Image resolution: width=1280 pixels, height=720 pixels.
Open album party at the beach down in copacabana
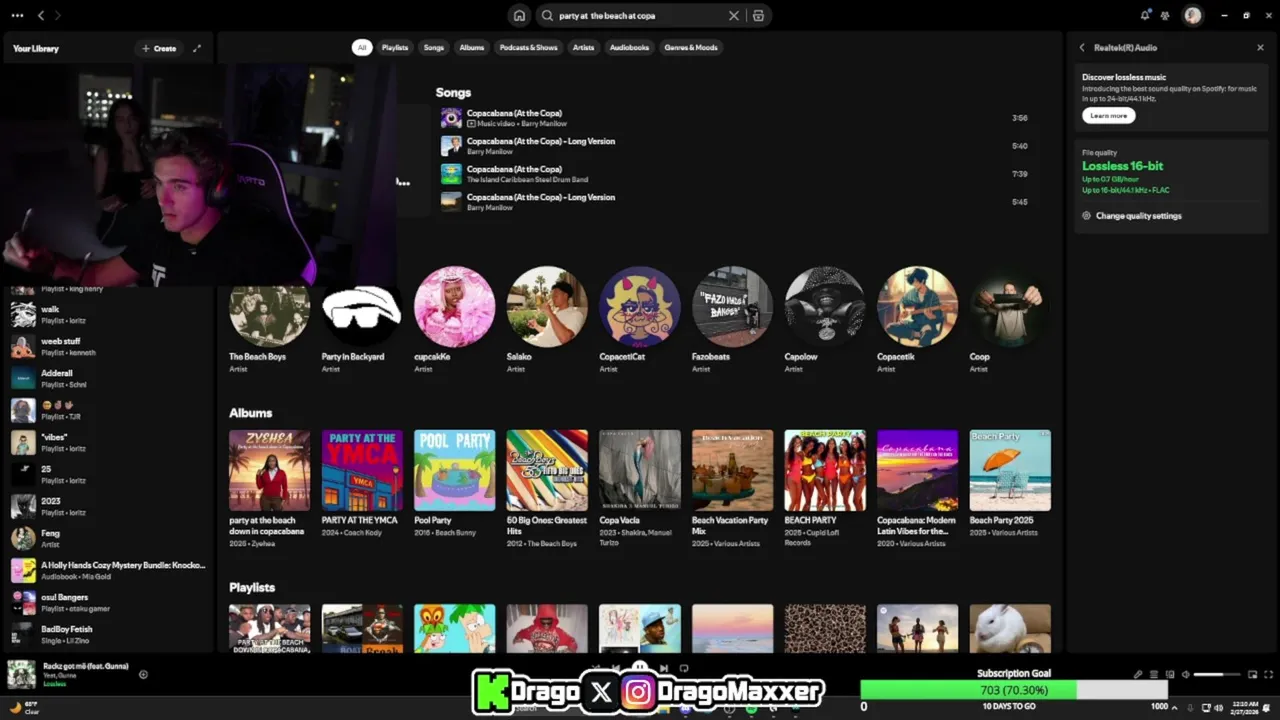[x=269, y=488]
